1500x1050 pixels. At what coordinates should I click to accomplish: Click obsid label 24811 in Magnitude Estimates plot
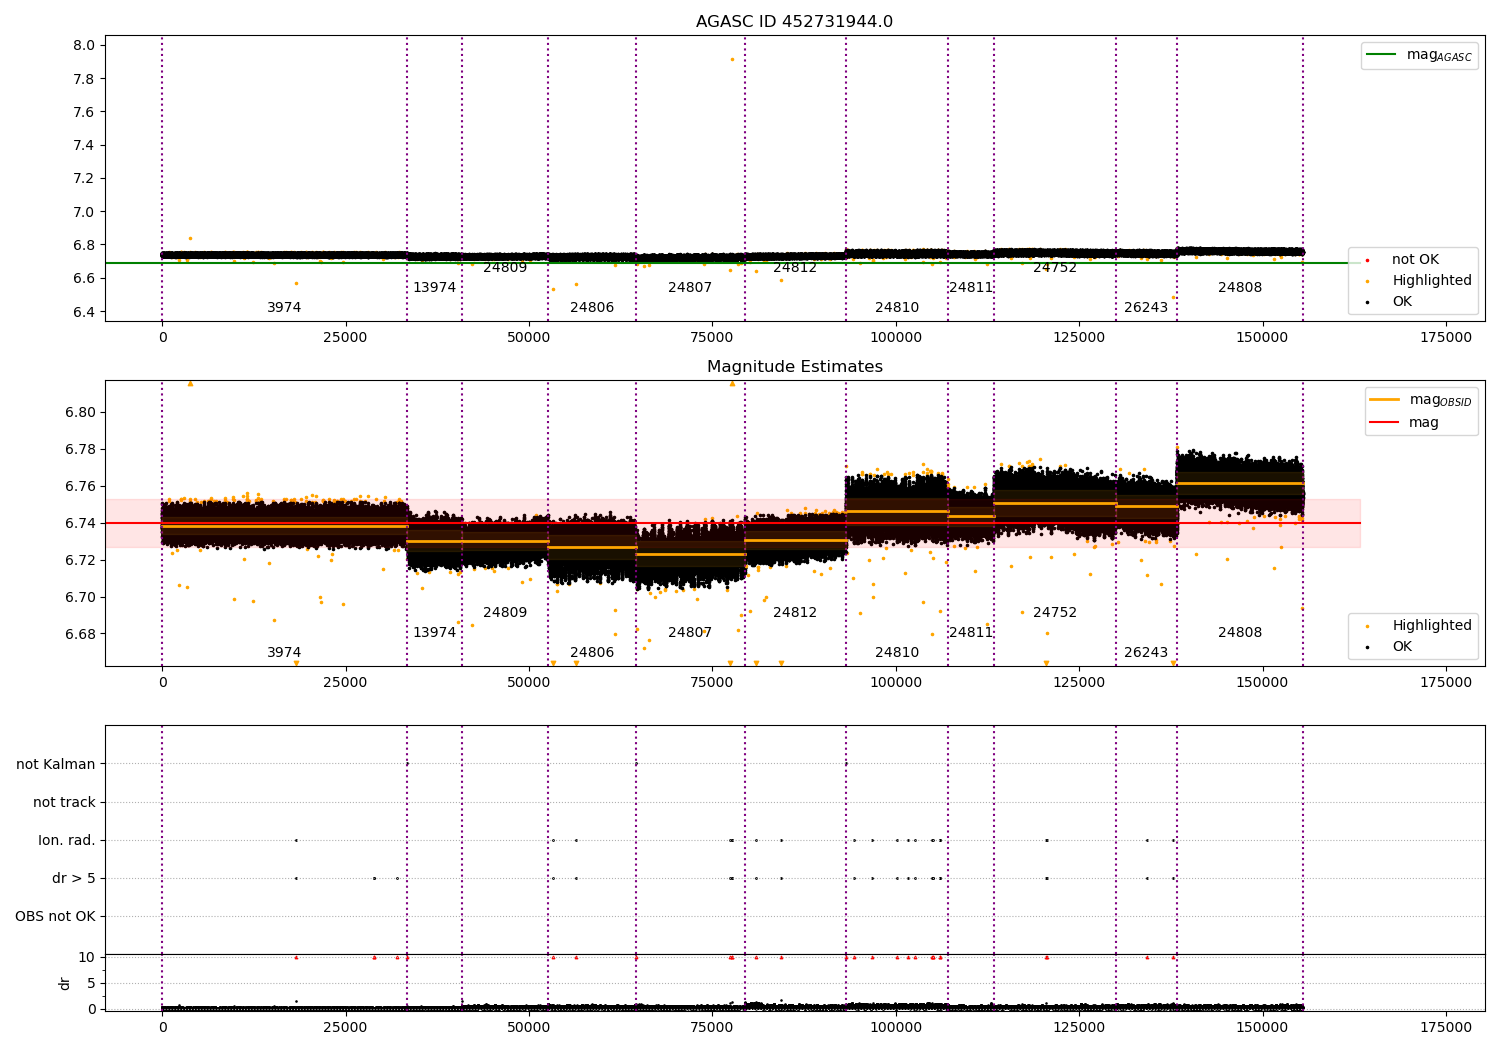pyautogui.click(x=971, y=632)
